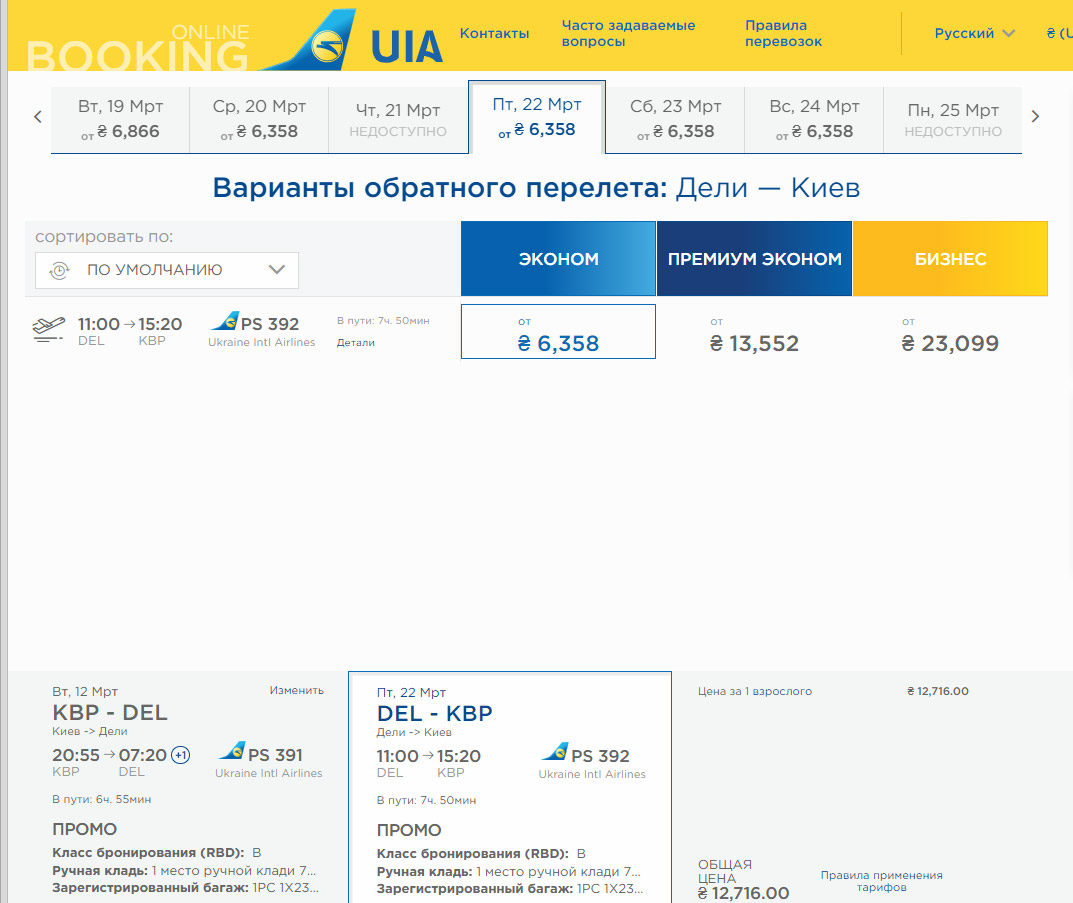Open the ₴ currency selector
The image size is (1073, 903).
point(1059,34)
